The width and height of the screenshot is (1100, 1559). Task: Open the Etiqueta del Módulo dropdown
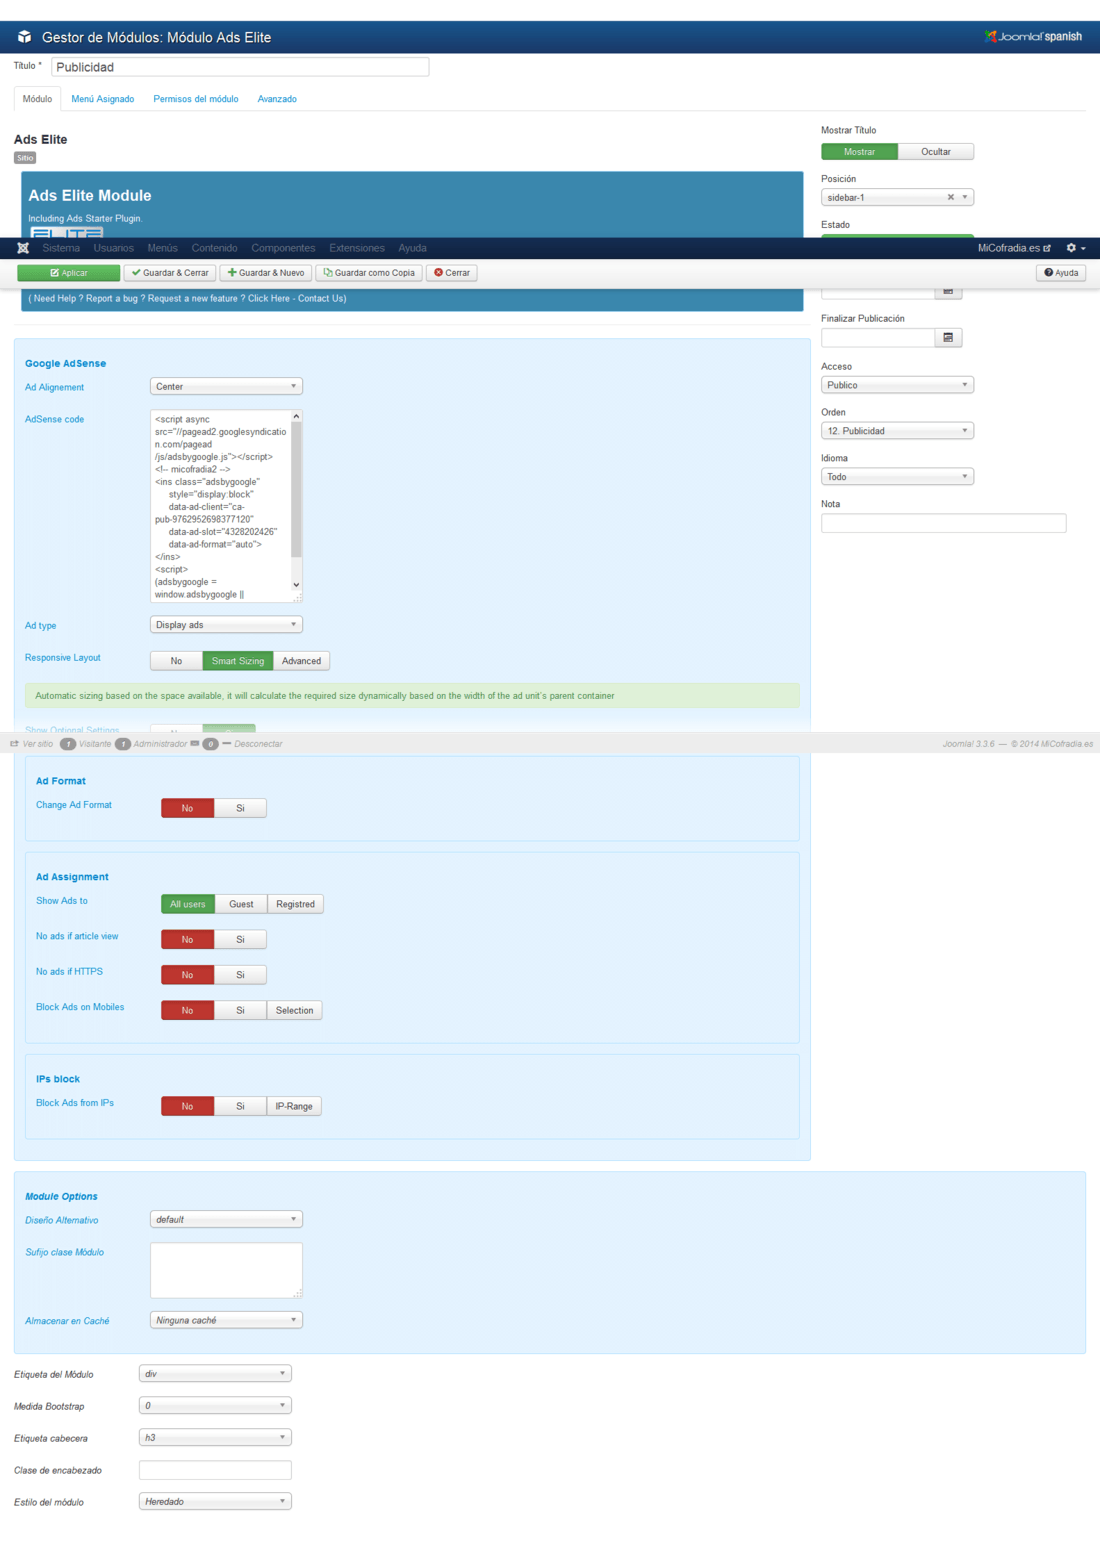(215, 1374)
